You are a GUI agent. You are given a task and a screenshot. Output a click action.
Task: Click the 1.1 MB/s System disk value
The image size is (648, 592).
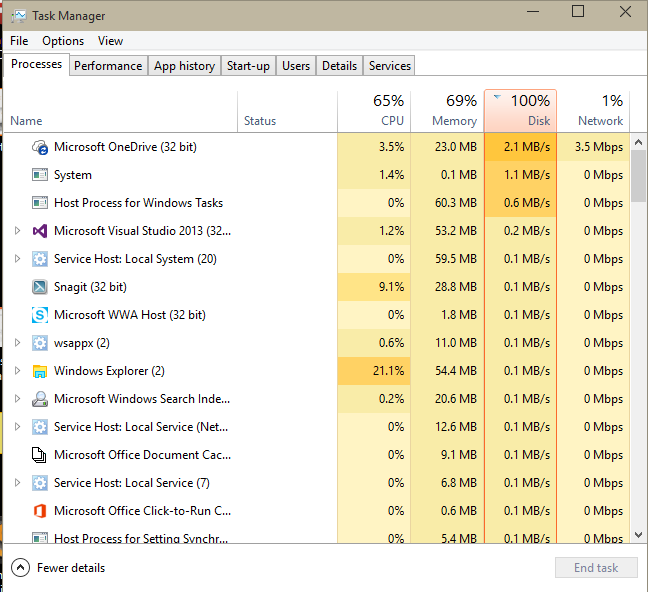click(x=527, y=175)
